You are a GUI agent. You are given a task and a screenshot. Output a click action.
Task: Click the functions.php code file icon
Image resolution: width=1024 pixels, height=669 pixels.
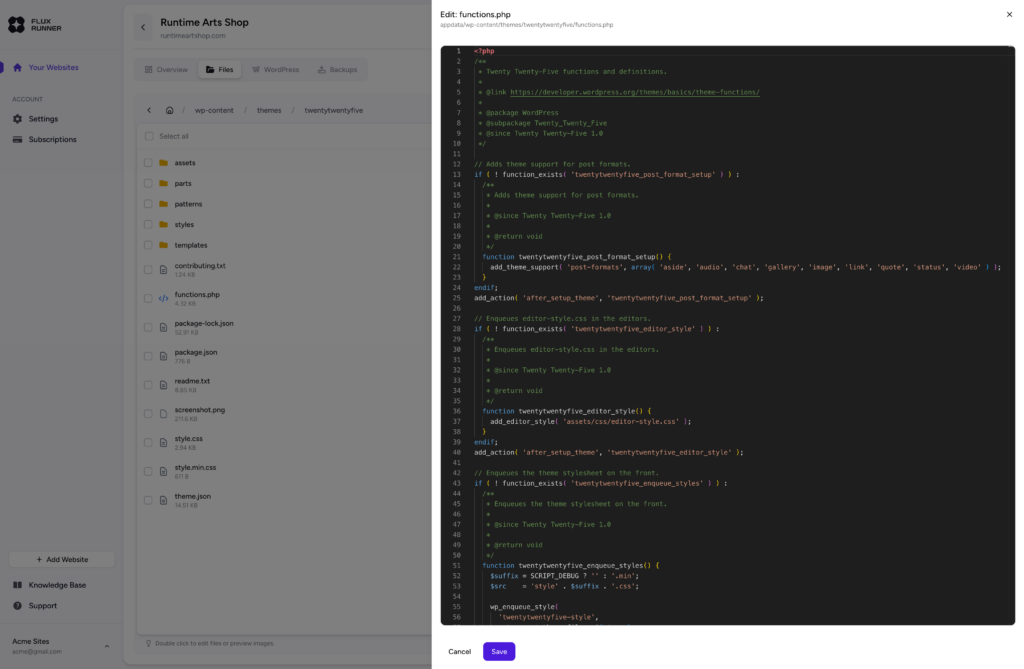[x=163, y=298]
